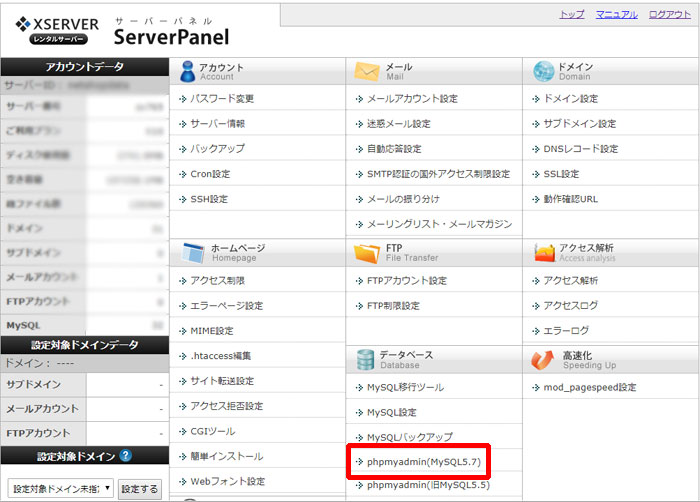Click the XSERVER logo

57,30
